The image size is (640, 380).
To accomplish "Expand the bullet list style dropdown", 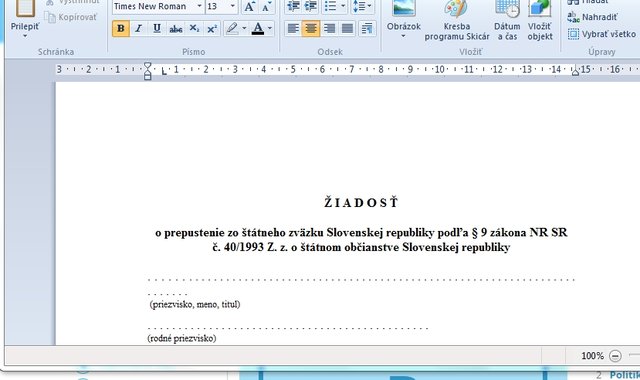I will (x=343, y=7).
